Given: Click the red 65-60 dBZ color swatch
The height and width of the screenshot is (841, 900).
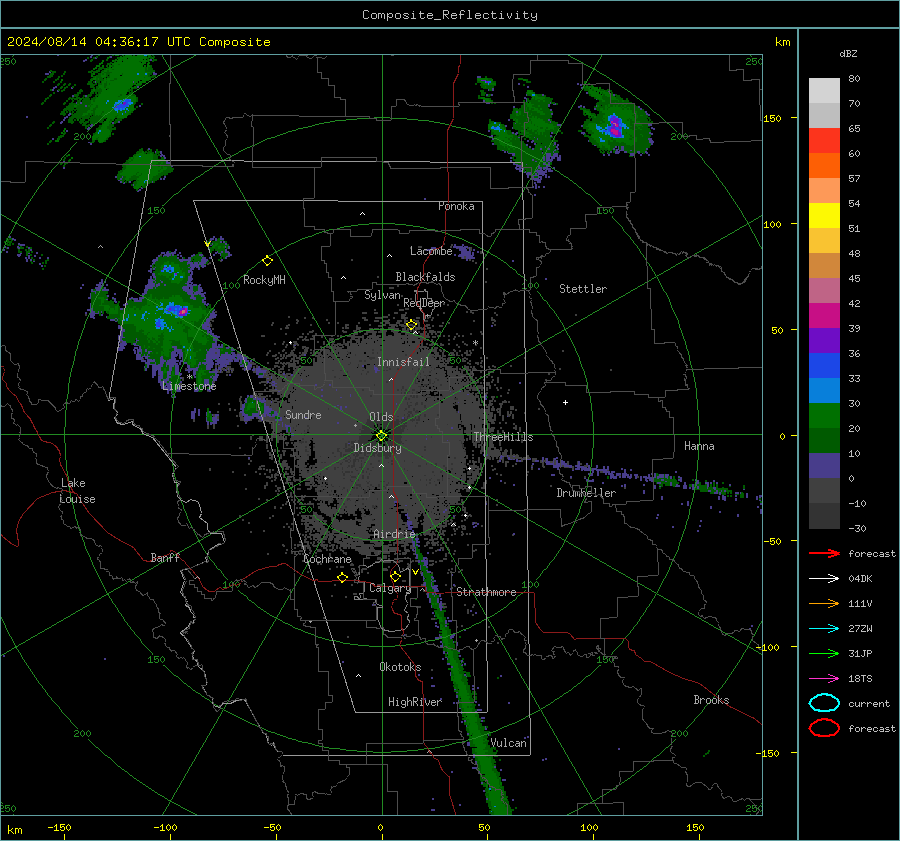Looking at the screenshot, I should pos(824,141).
